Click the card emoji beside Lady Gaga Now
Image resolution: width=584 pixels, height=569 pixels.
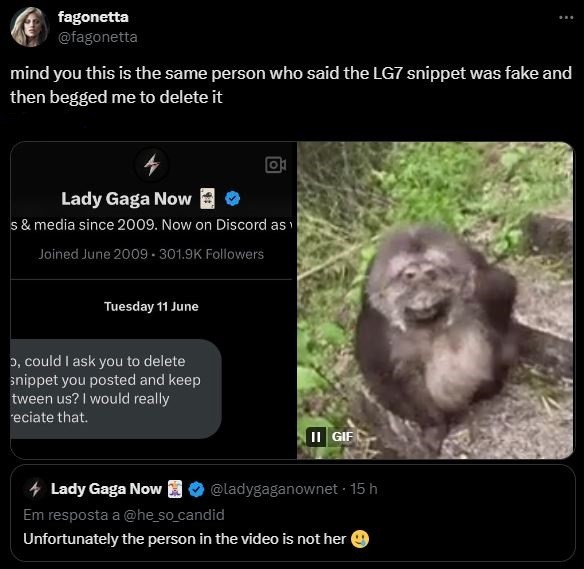point(208,198)
